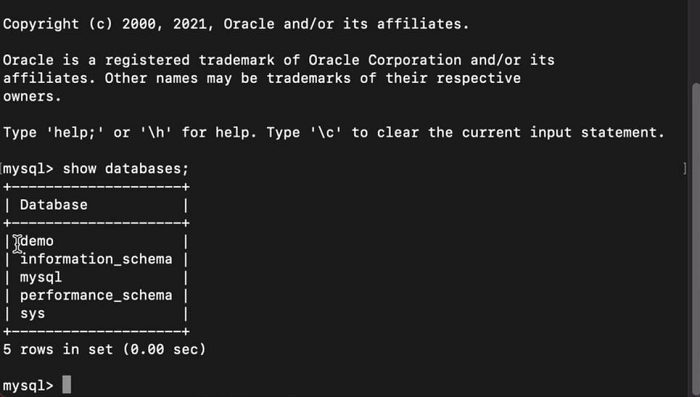
Task: Click the bottom 'mysql>' prompt text
Action: click(28, 385)
